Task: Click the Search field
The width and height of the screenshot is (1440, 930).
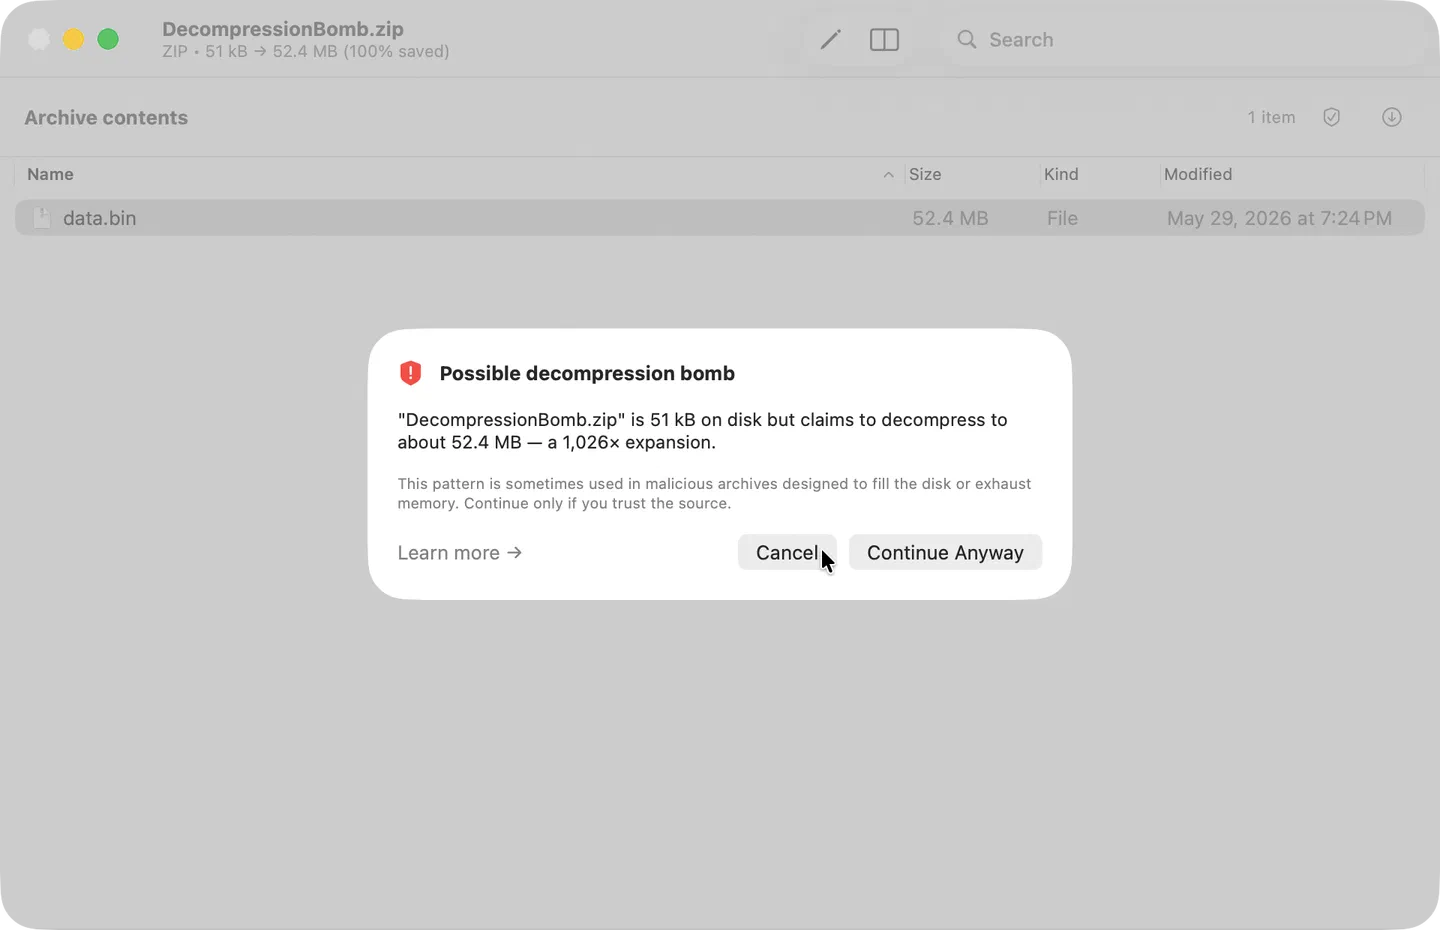Action: point(1185,40)
